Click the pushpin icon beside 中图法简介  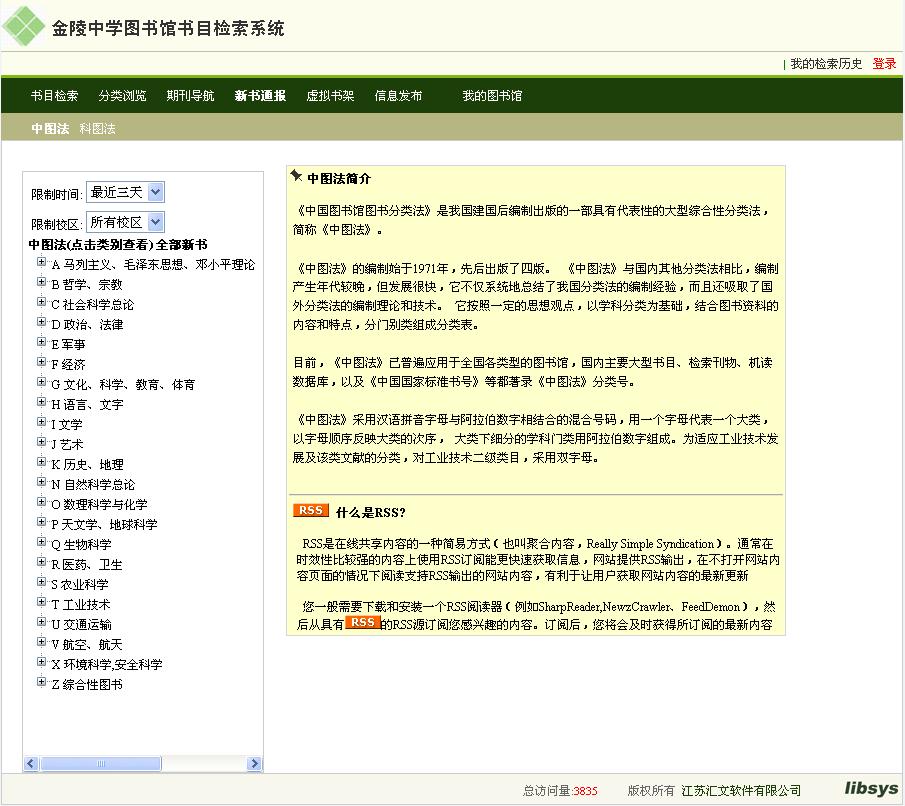pyautogui.click(x=296, y=176)
